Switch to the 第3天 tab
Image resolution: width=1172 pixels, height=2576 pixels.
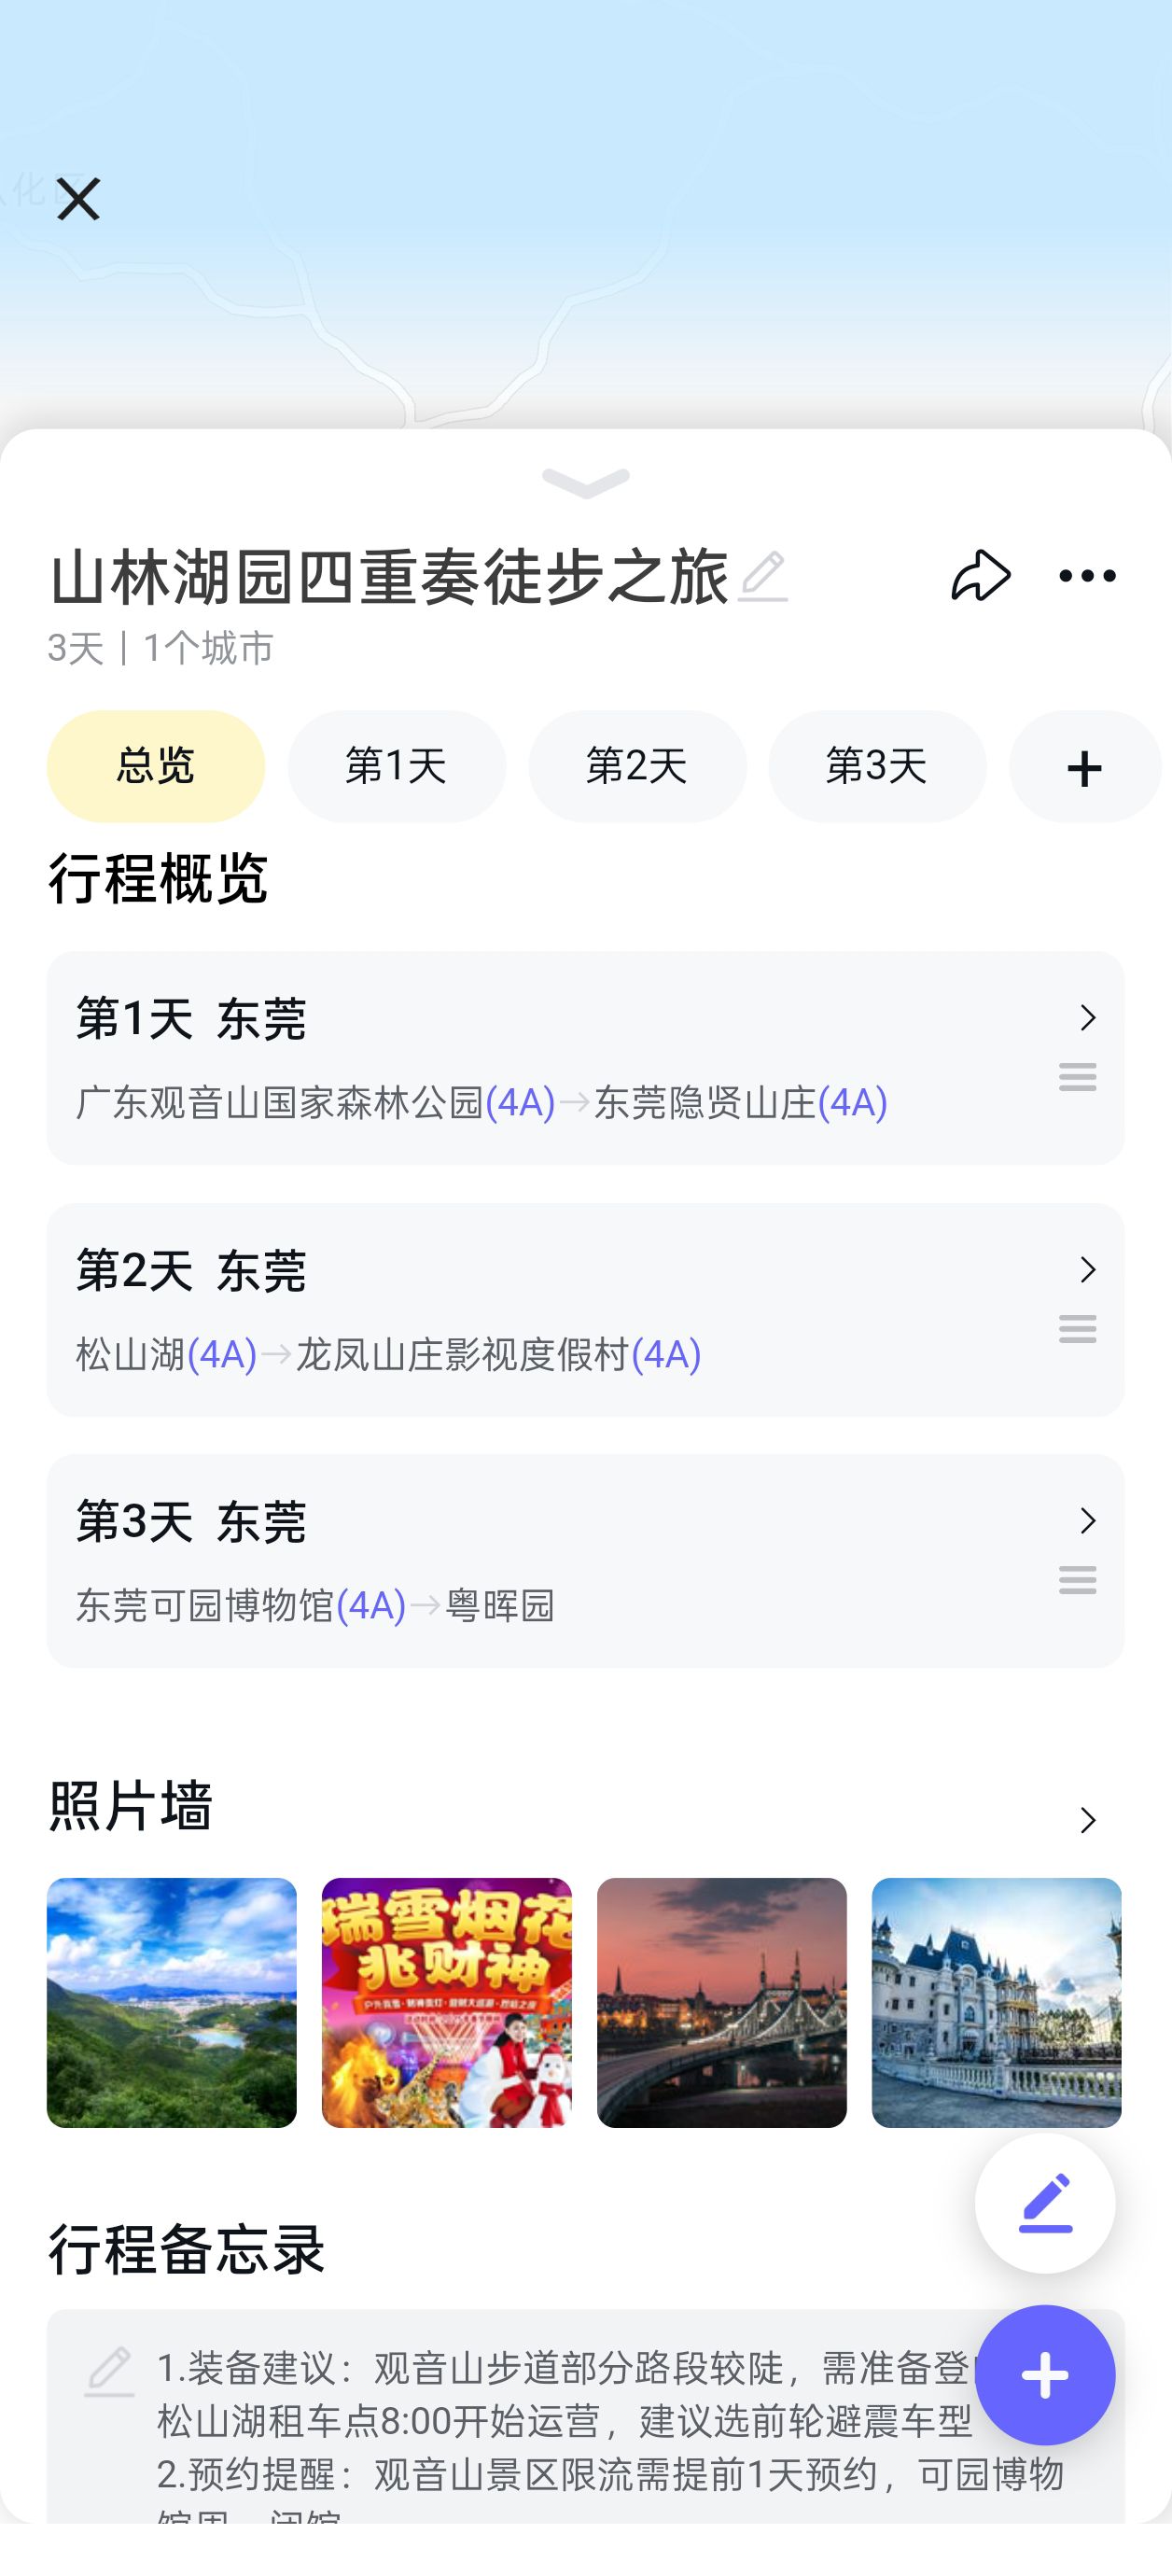pyautogui.click(x=877, y=767)
